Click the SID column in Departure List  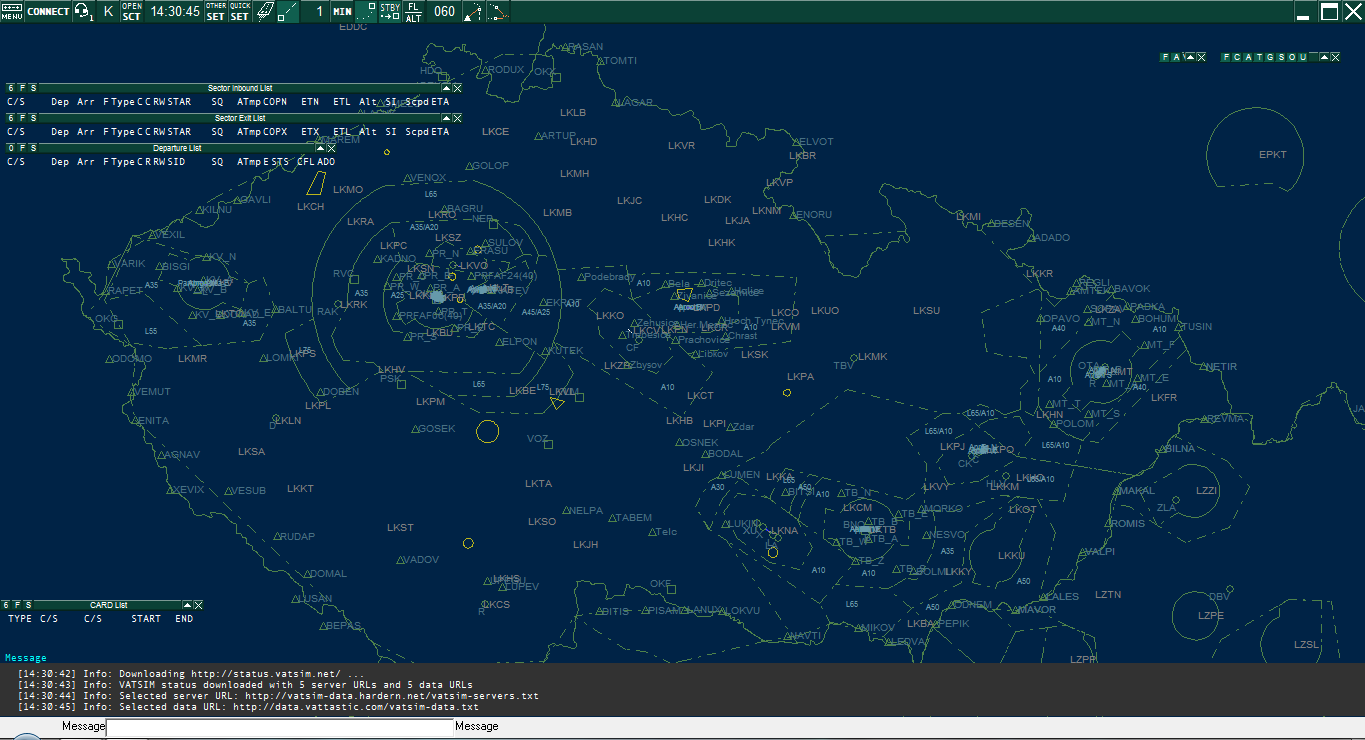click(176, 162)
